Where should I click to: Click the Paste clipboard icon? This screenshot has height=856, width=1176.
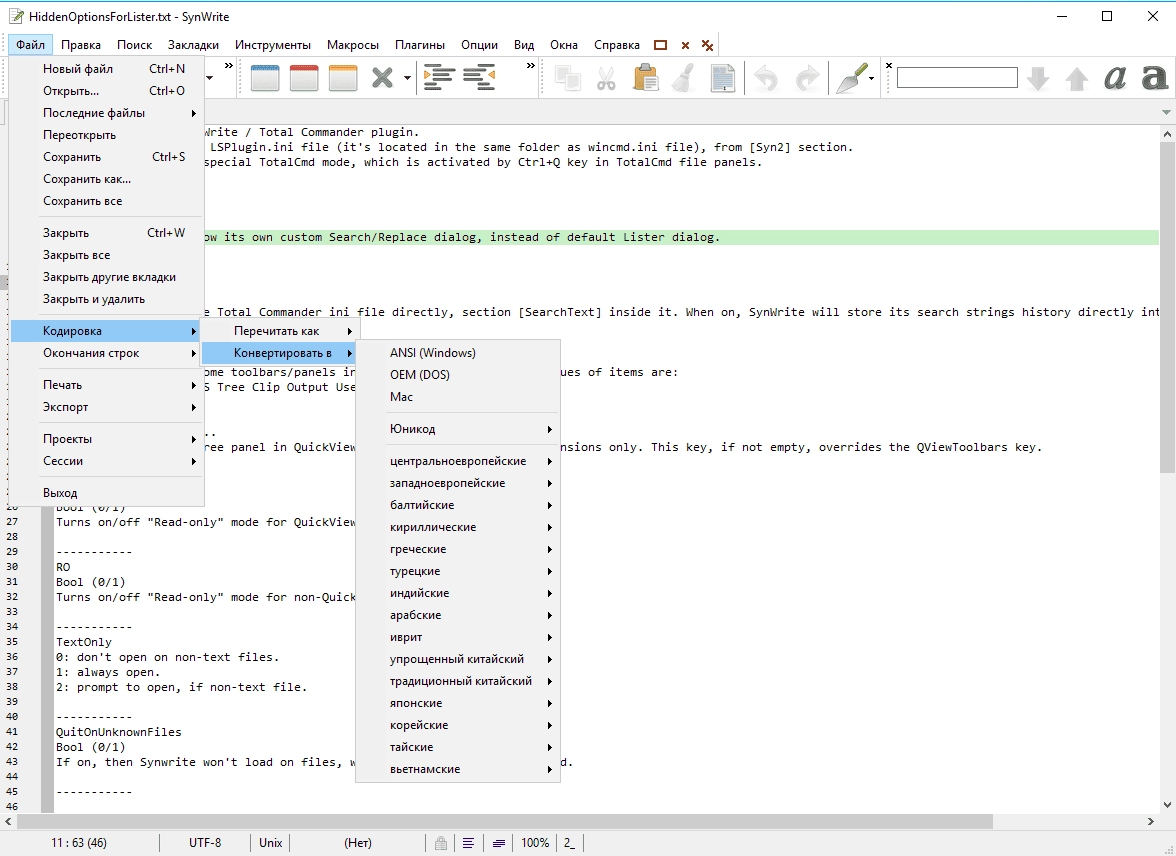point(645,78)
